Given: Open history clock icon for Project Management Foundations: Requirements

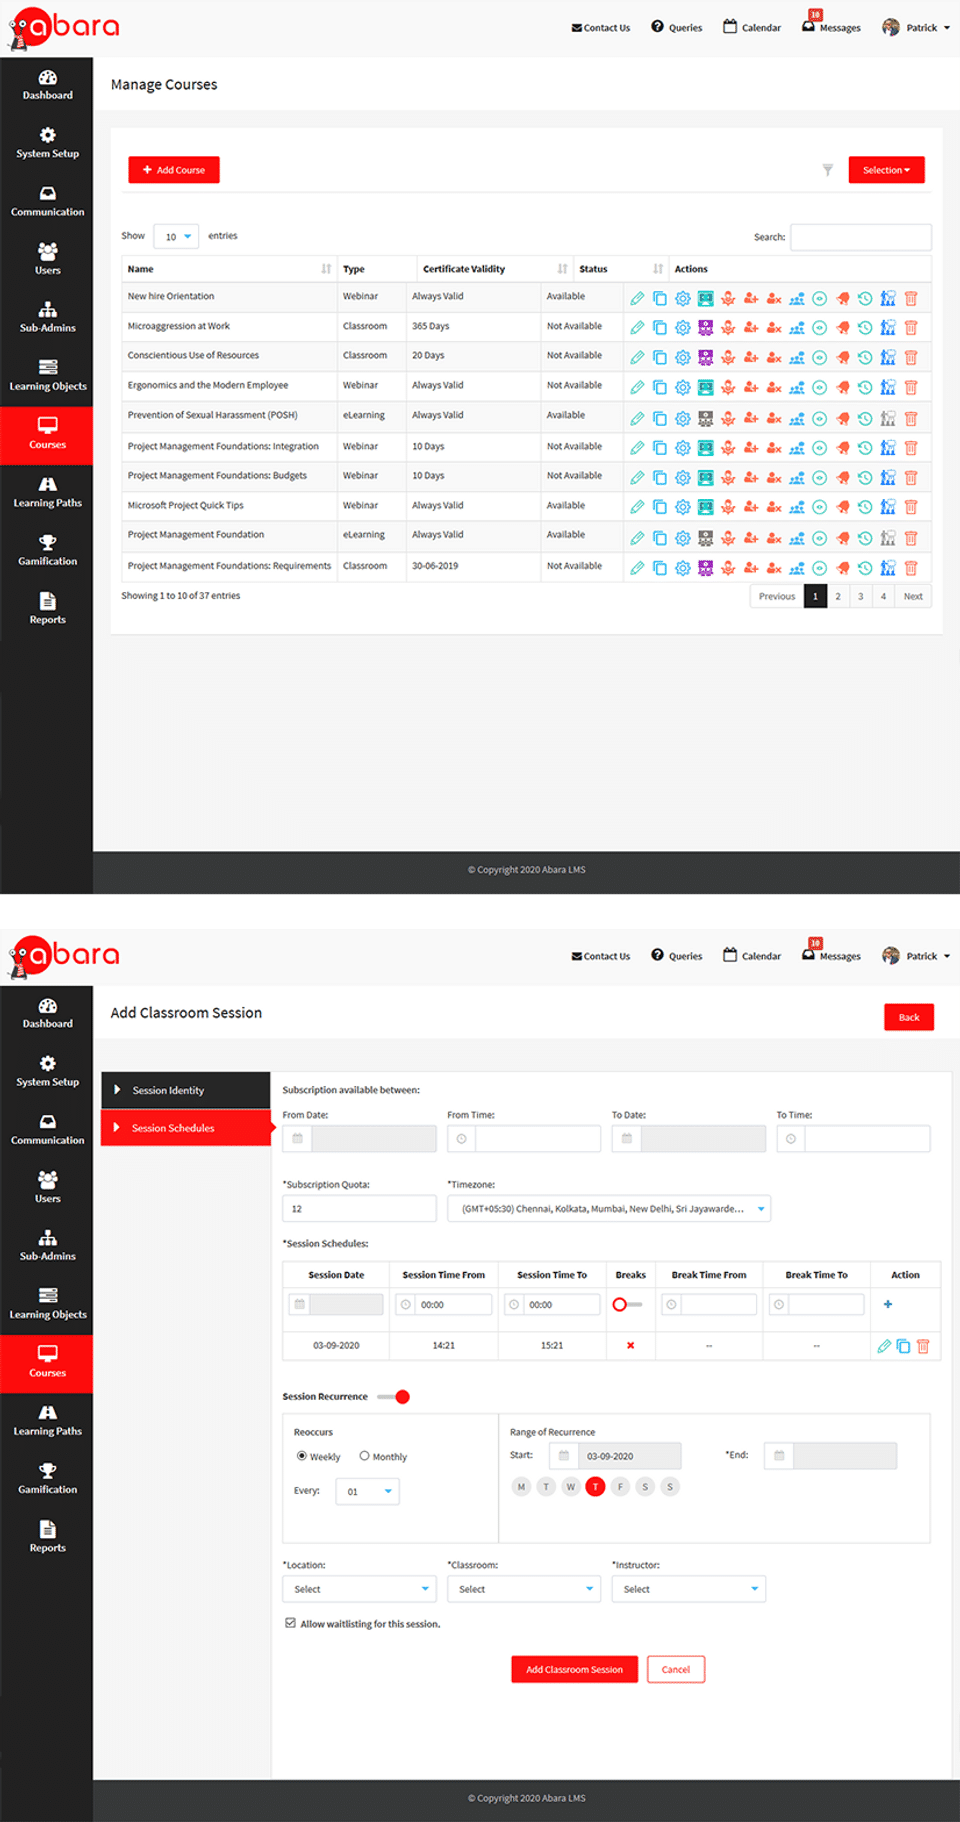Looking at the screenshot, I should 865,568.
